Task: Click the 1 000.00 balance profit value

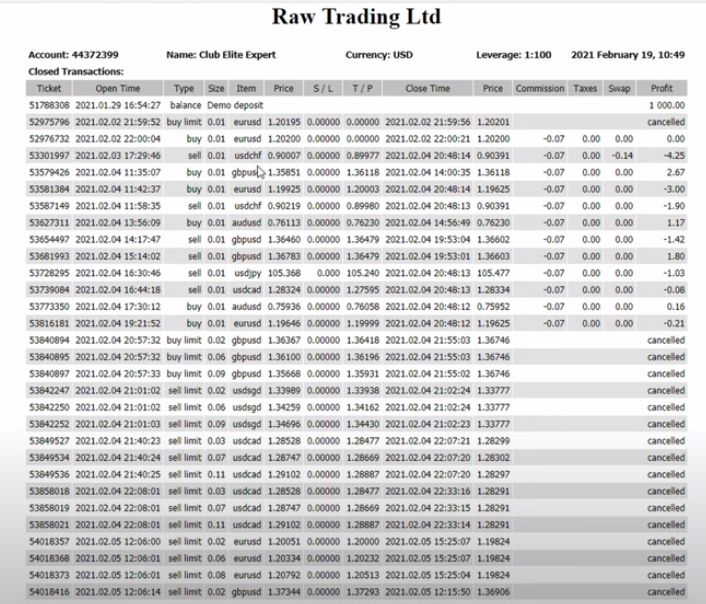Action: click(667, 105)
